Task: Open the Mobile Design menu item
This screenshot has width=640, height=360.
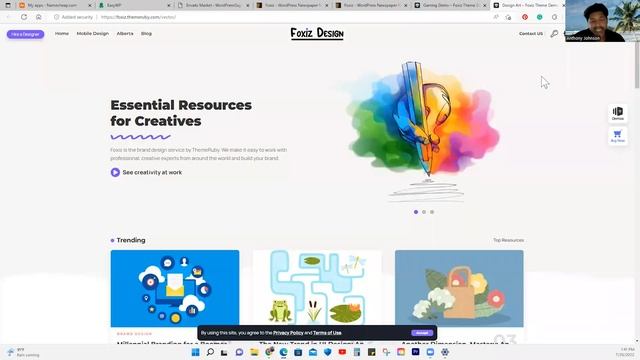Action: 93,33
